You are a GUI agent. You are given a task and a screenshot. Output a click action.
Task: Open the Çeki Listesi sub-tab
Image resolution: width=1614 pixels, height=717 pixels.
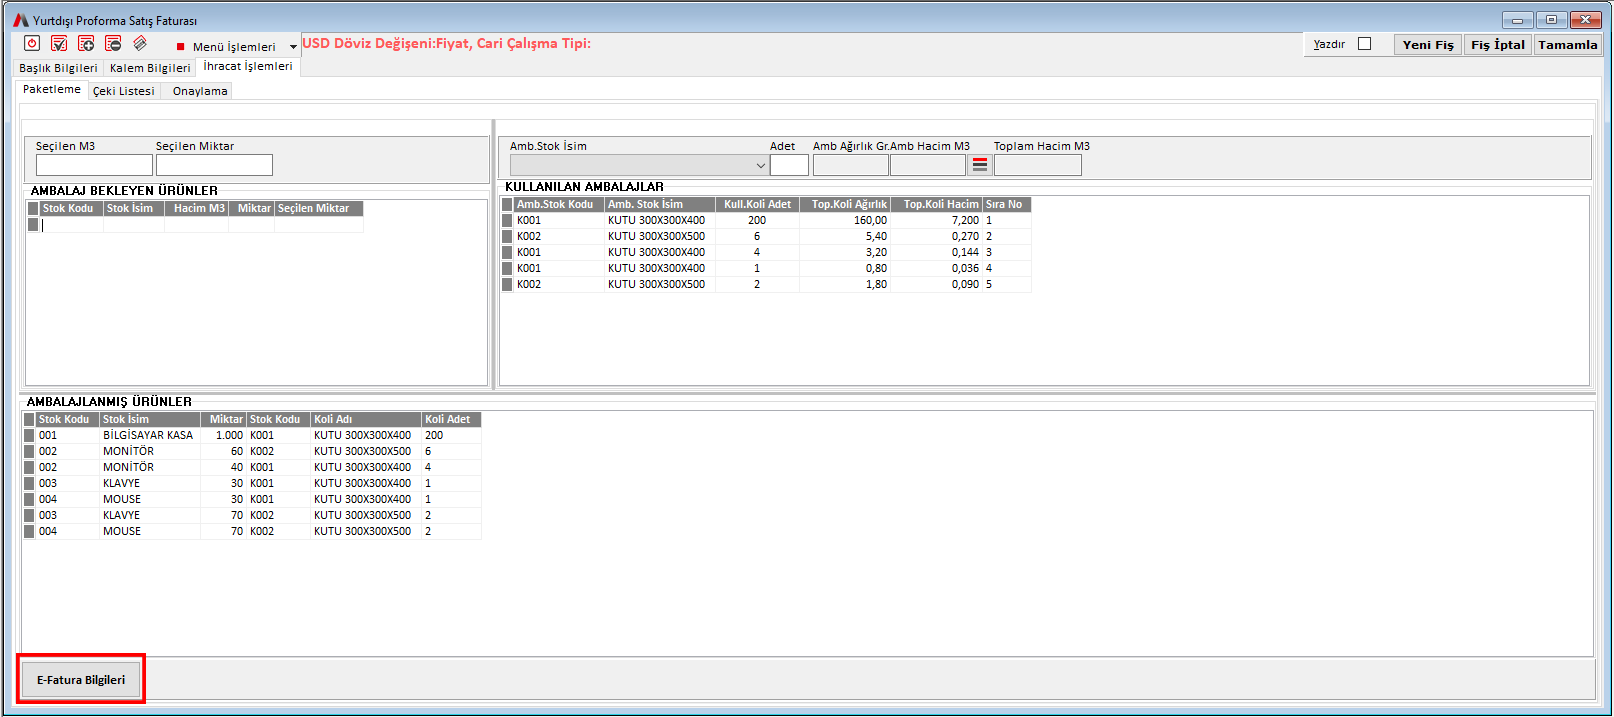tap(124, 91)
